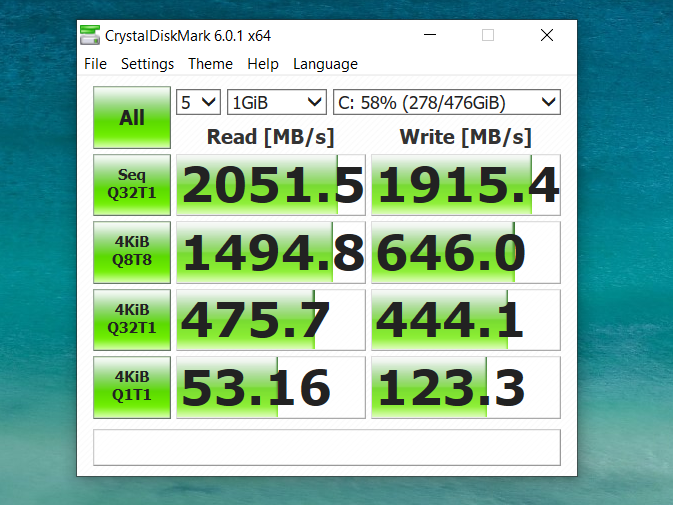This screenshot has width=673, height=505.
Task: Open the Theme menu
Action: click(x=210, y=64)
